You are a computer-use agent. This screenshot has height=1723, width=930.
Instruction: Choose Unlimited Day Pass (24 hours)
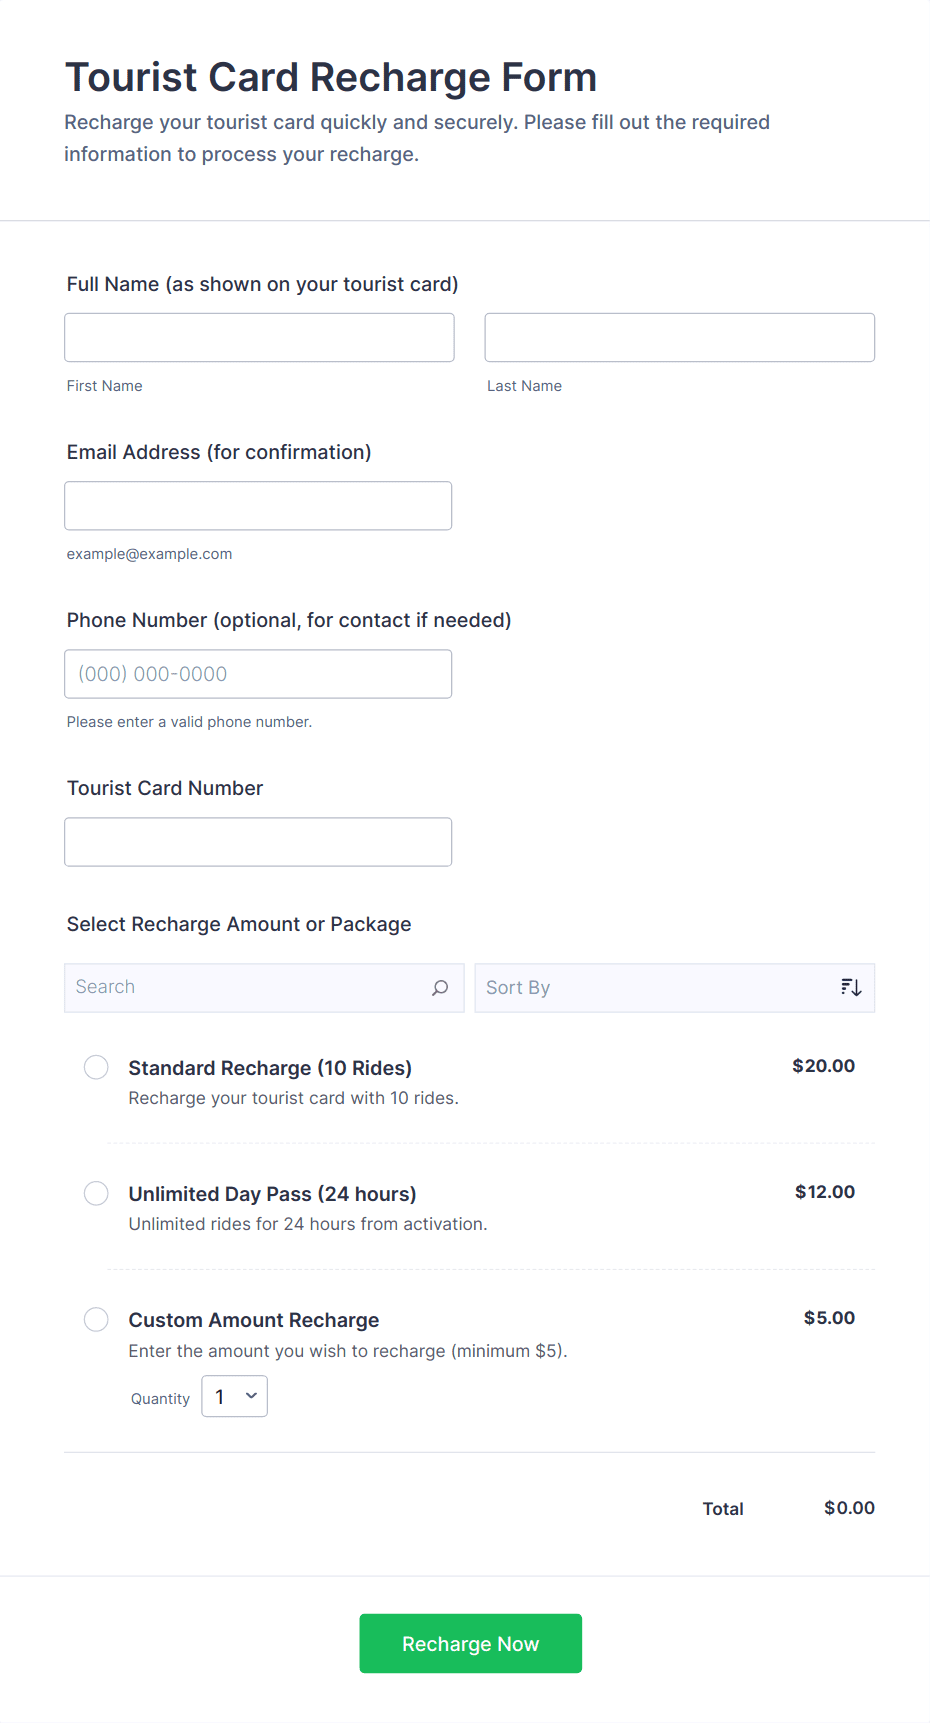[x=96, y=1193]
